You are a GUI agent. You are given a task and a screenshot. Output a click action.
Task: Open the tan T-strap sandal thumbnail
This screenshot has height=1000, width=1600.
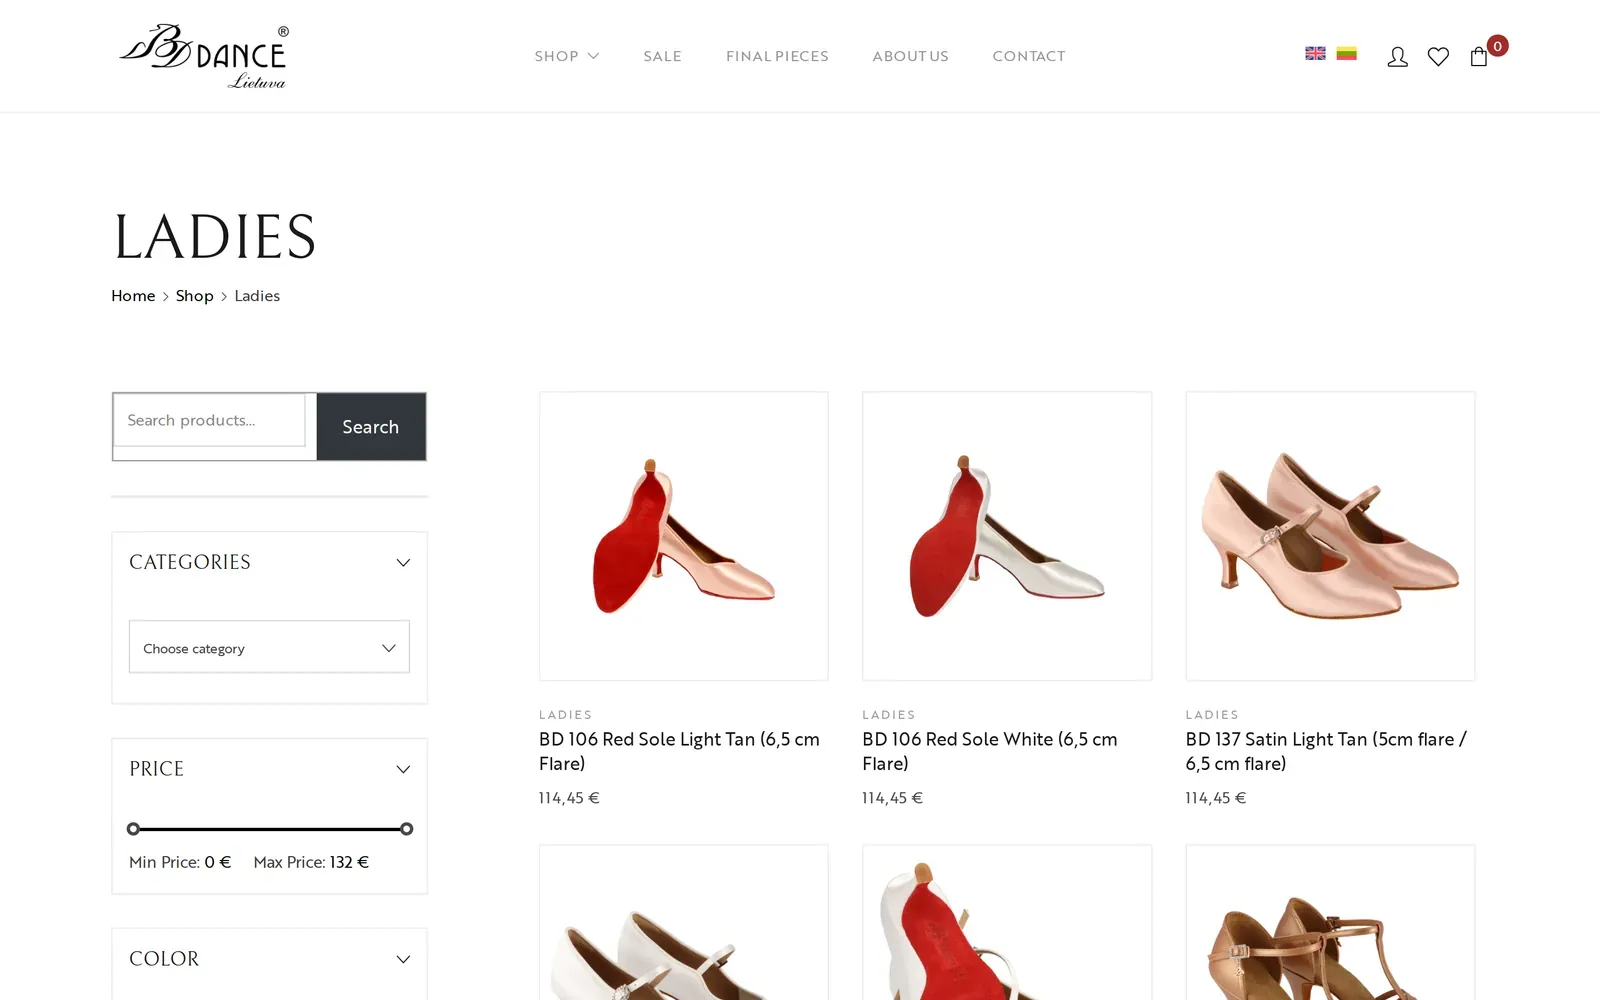(x=1330, y=922)
